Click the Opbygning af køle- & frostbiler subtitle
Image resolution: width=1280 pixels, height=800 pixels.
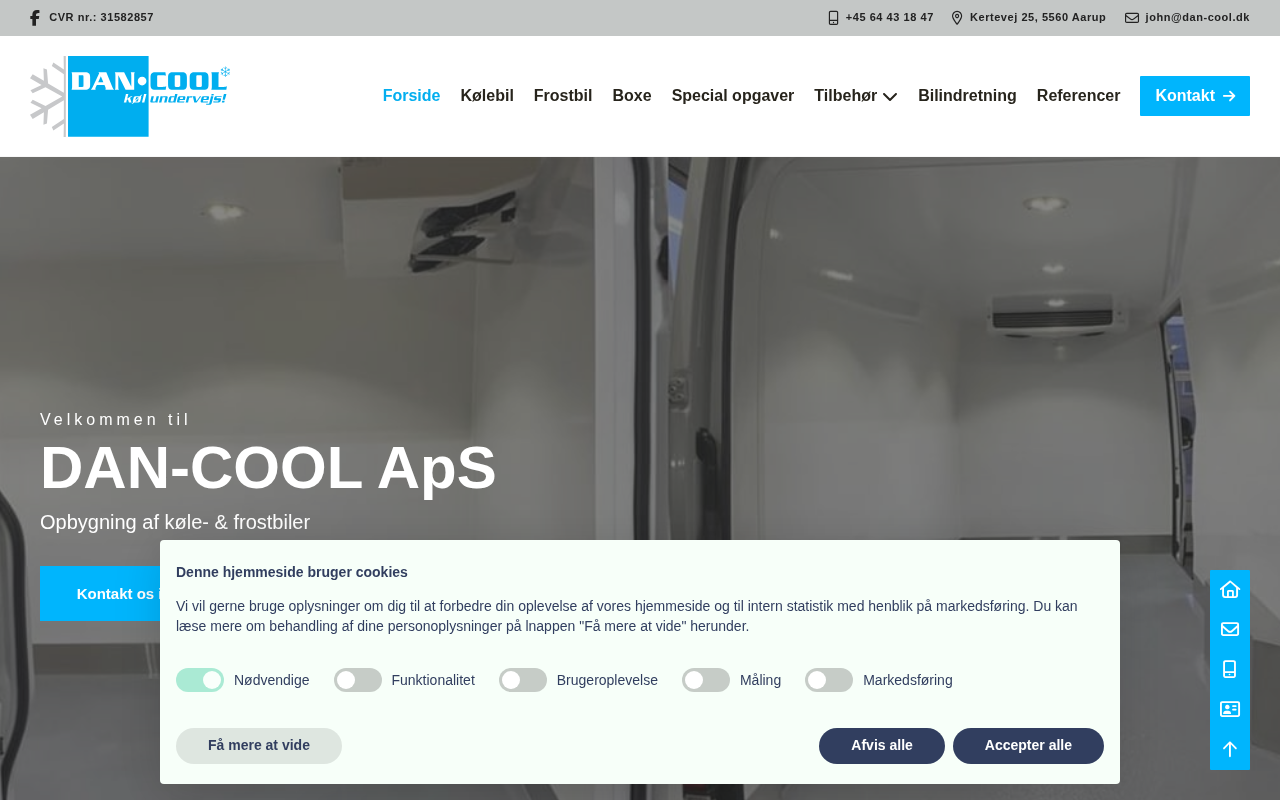click(175, 522)
